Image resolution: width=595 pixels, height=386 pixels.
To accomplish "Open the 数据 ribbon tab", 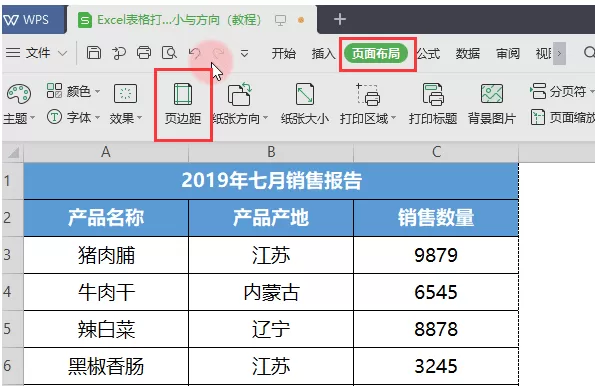I will click(x=468, y=54).
